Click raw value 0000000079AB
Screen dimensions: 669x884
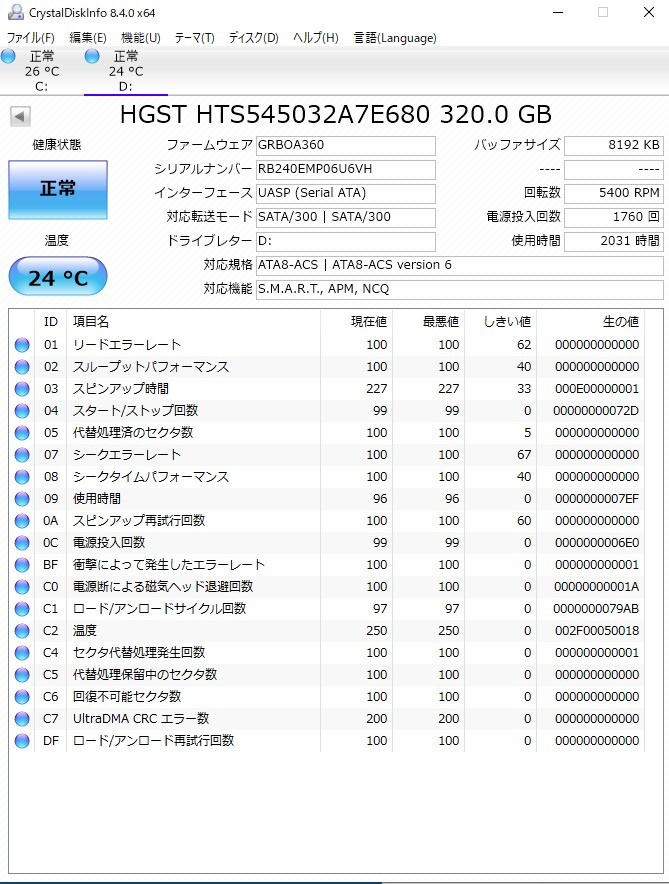tap(596, 609)
